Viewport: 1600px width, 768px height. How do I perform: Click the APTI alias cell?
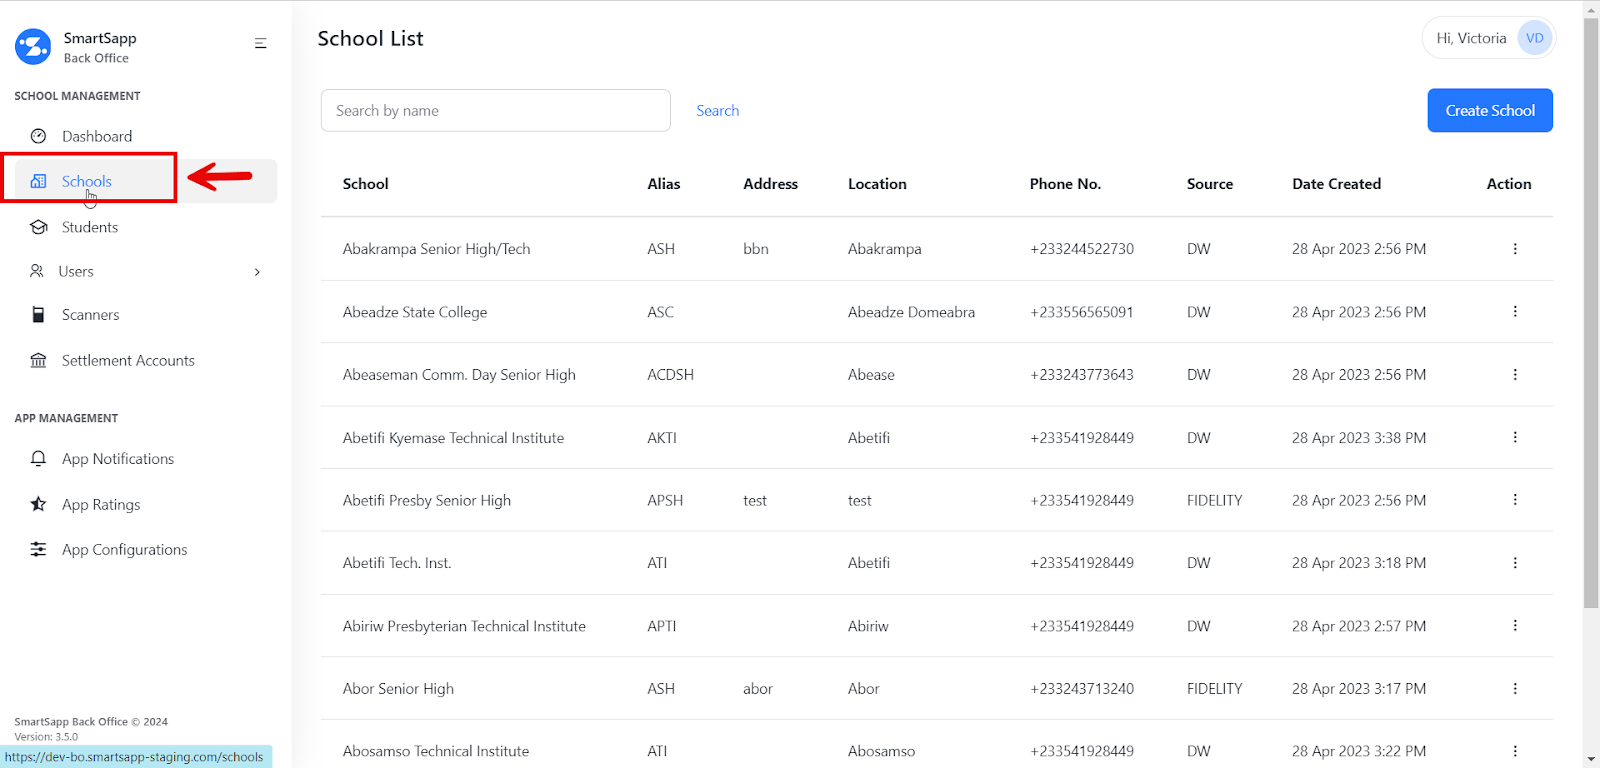click(661, 626)
